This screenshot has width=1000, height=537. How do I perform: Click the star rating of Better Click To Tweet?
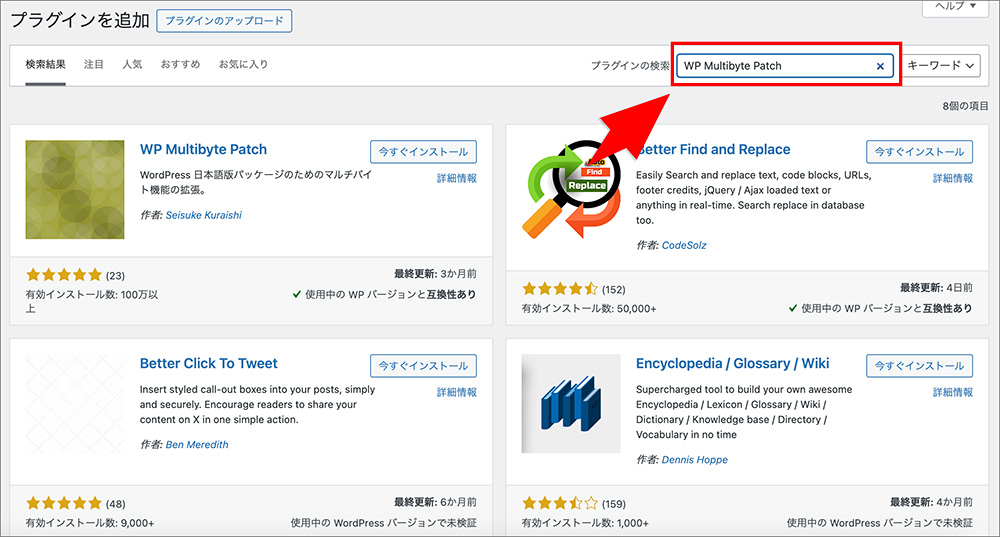coord(64,504)
